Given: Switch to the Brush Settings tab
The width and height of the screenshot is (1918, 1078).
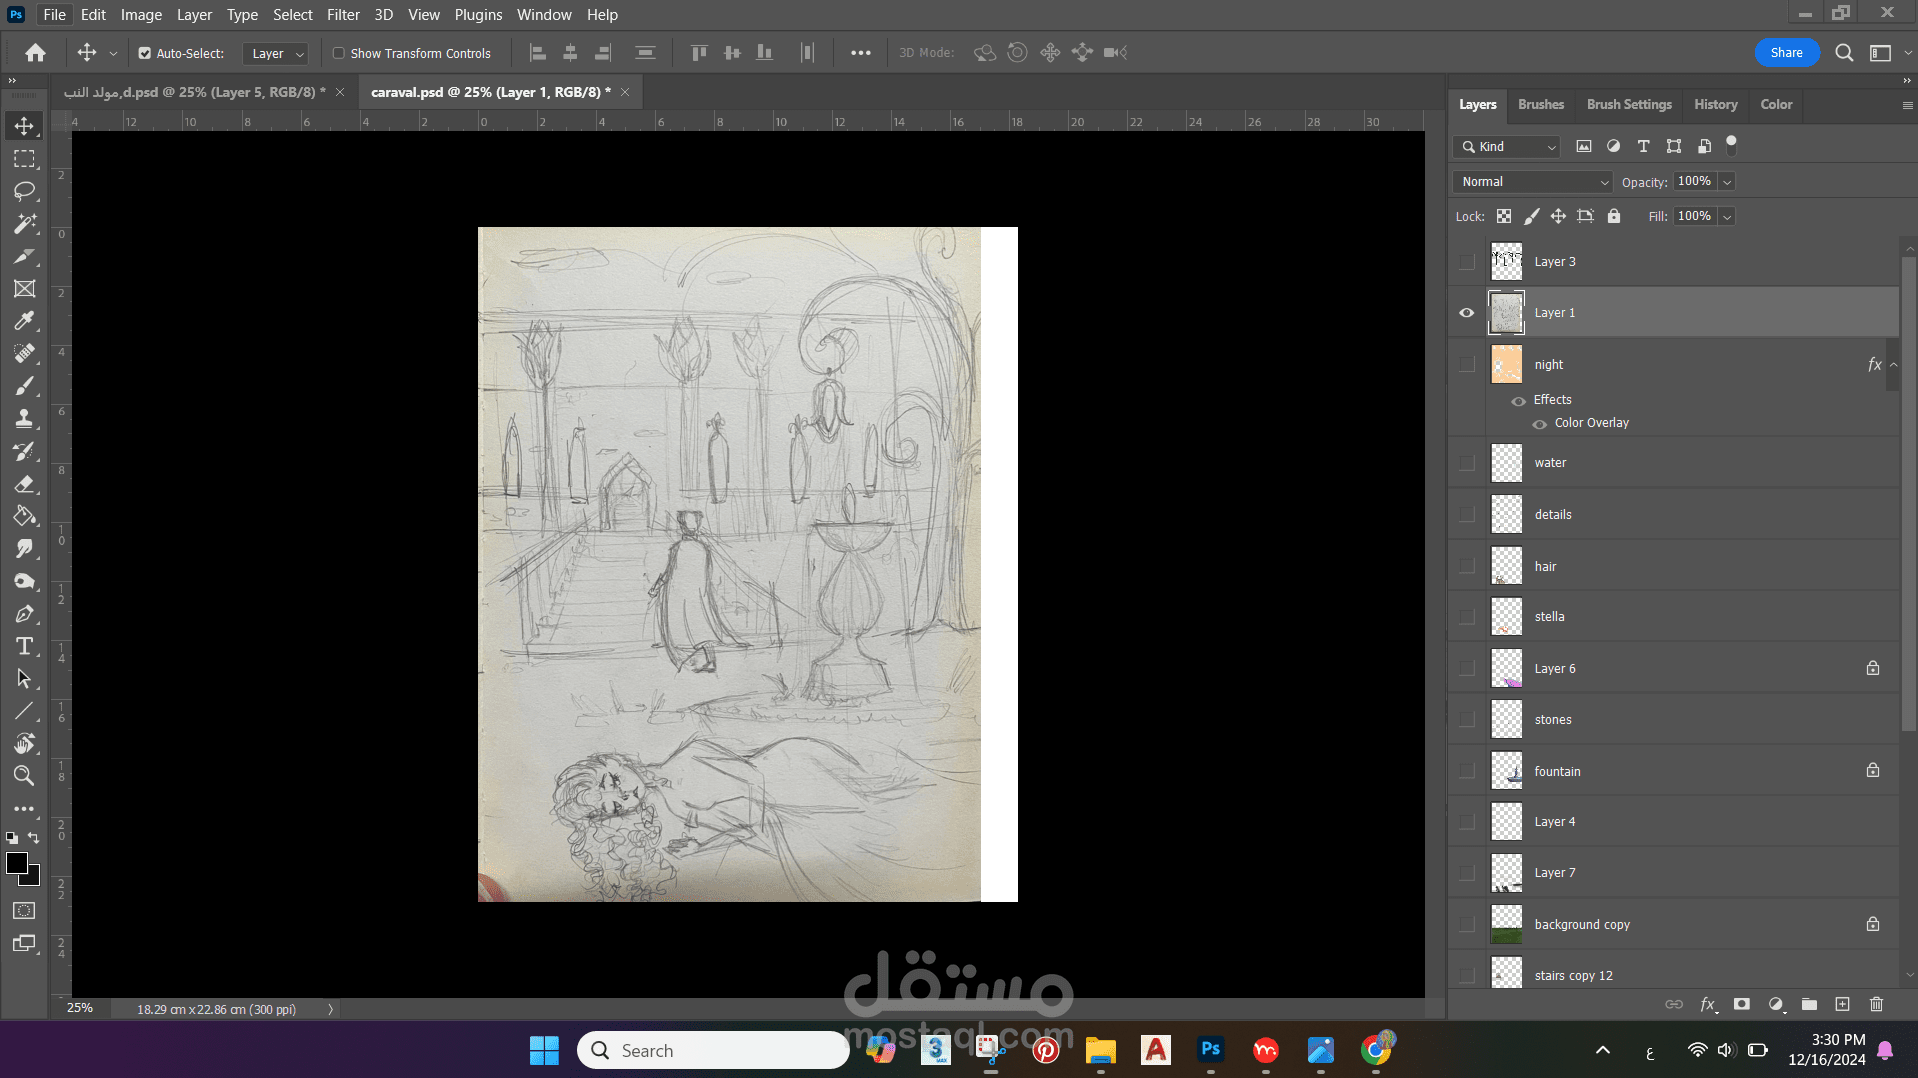Looking at the screenshot, I should click(x=1628, y=104).
